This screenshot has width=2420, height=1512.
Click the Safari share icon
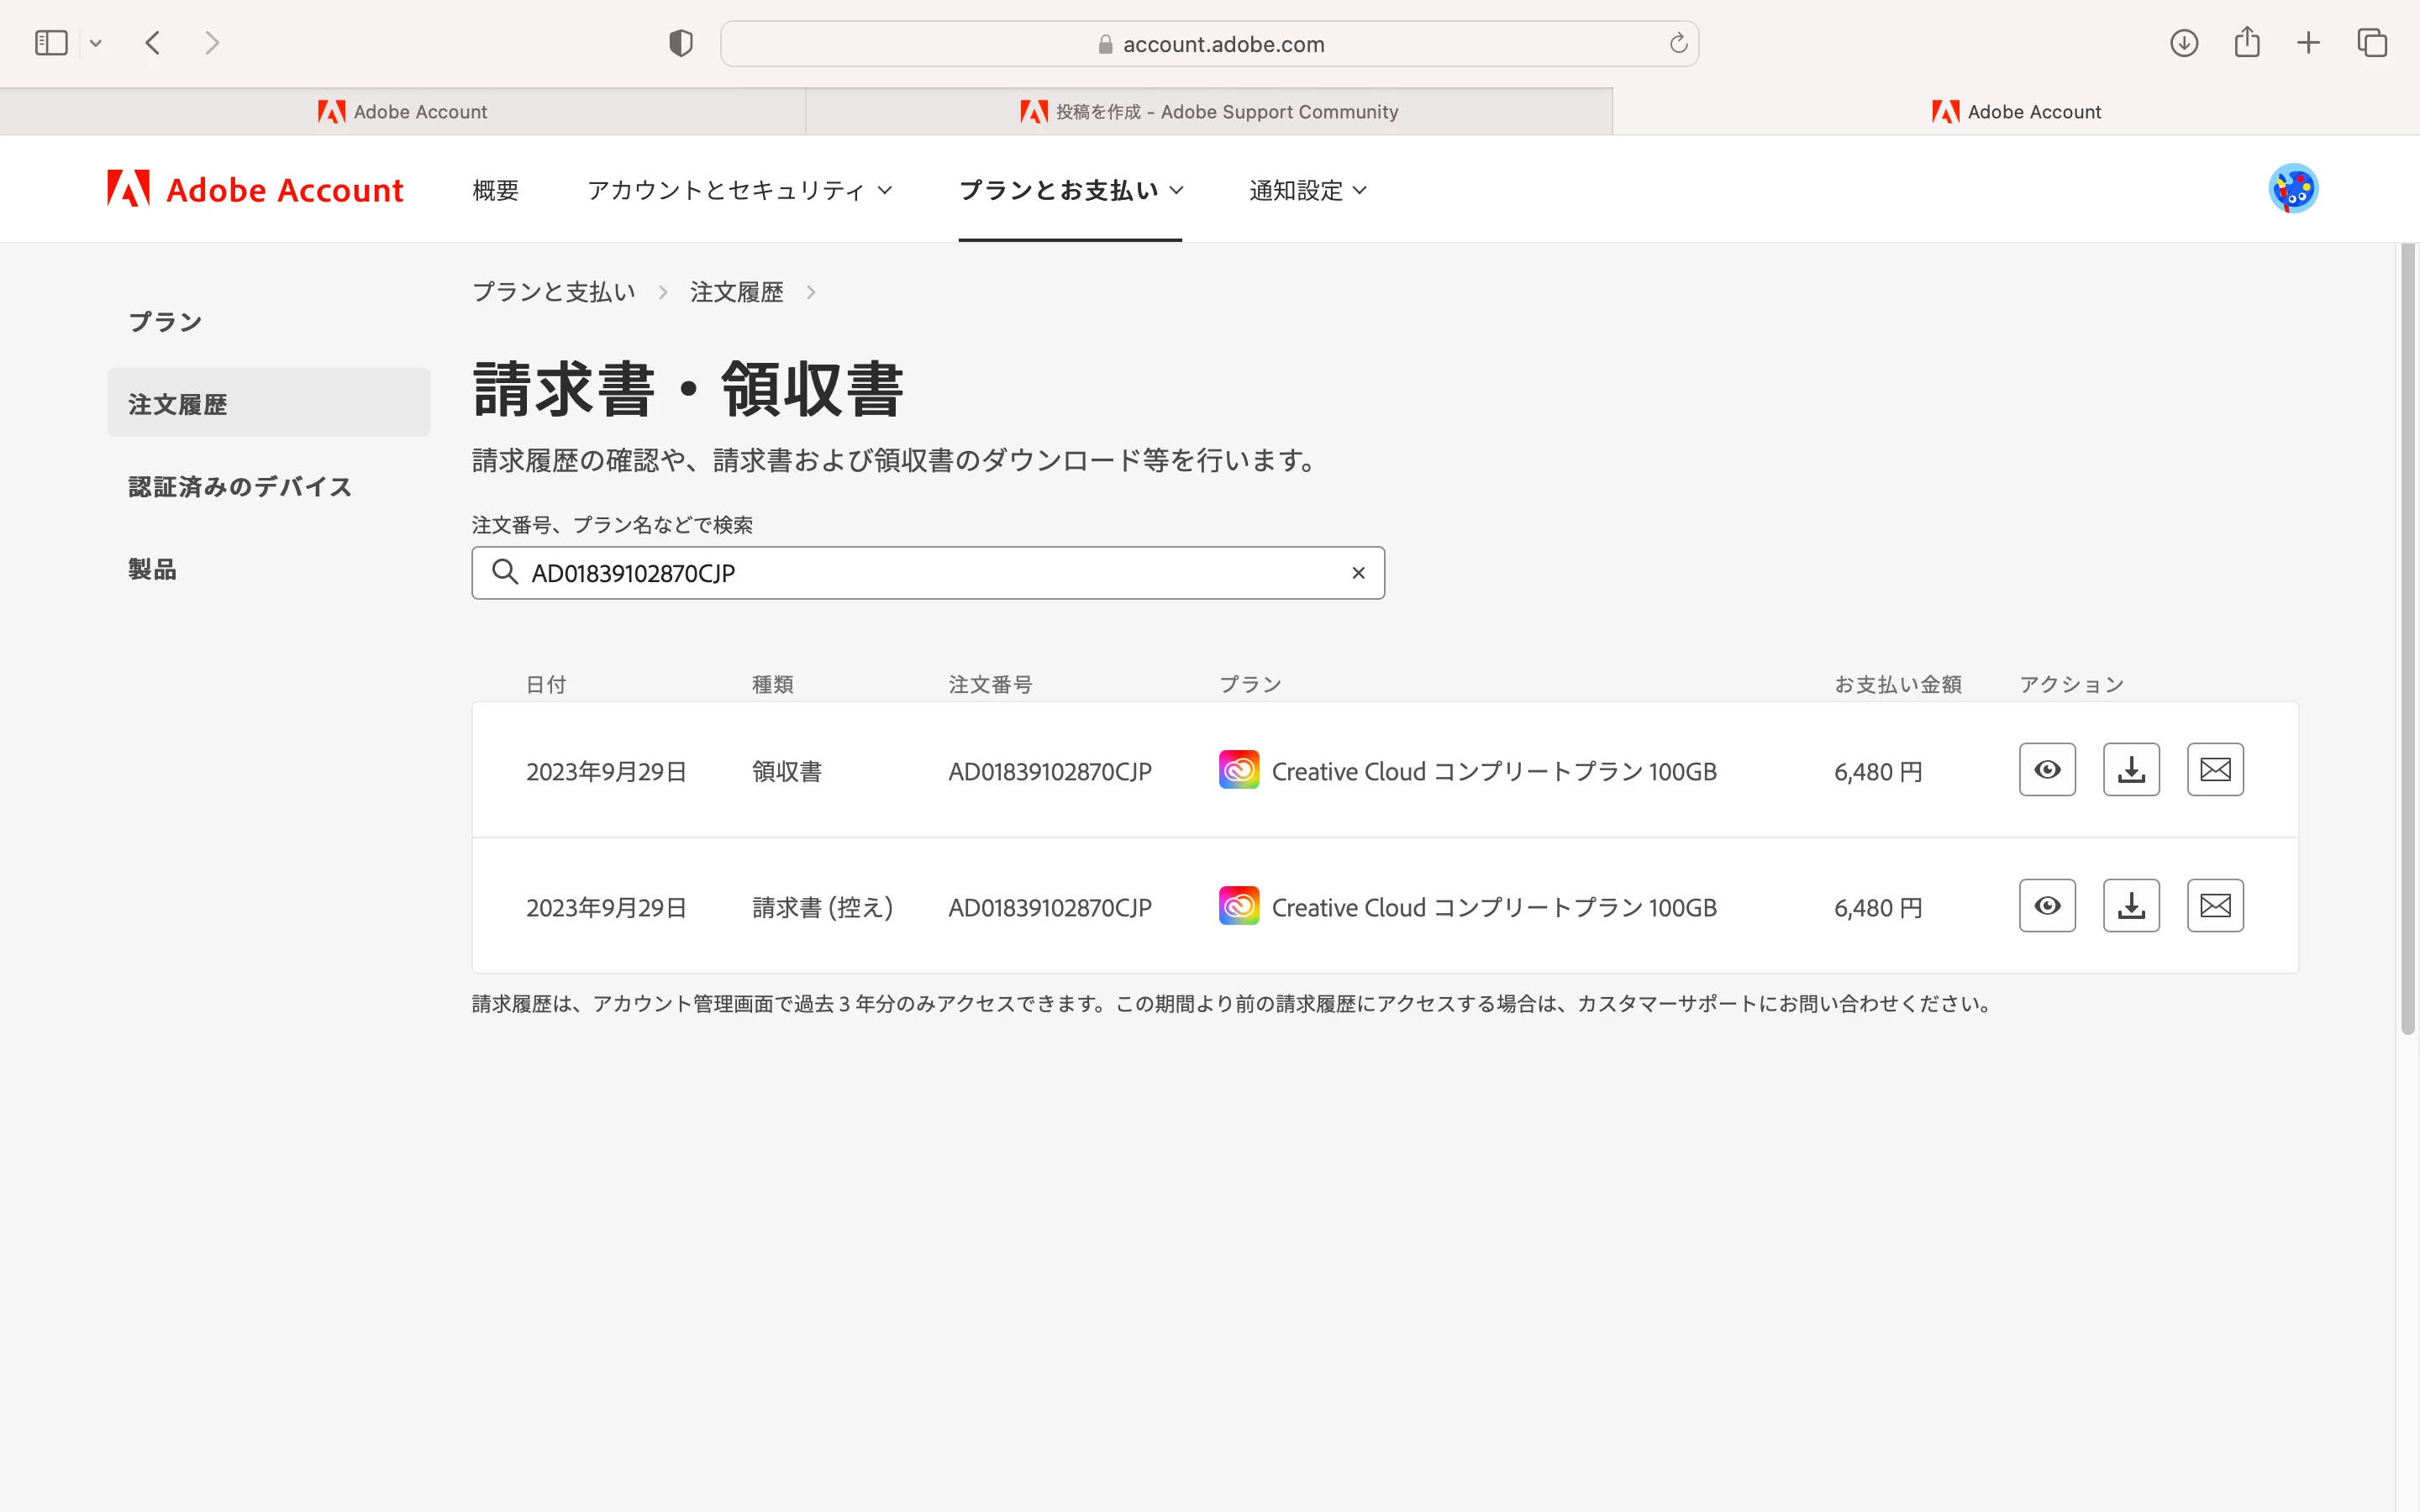(2247, 43)
